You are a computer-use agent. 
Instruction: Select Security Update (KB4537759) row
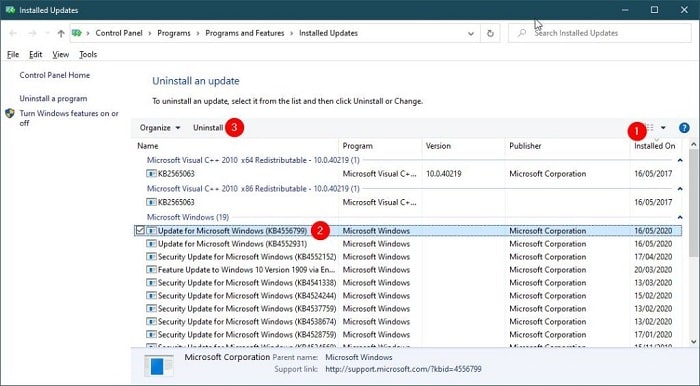point(408,309)
